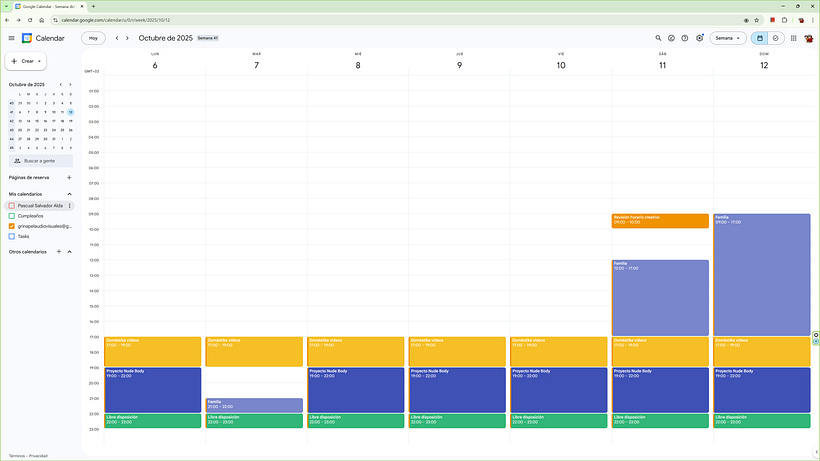
Task: Click the Buscar a gente field
Action: 41,160
